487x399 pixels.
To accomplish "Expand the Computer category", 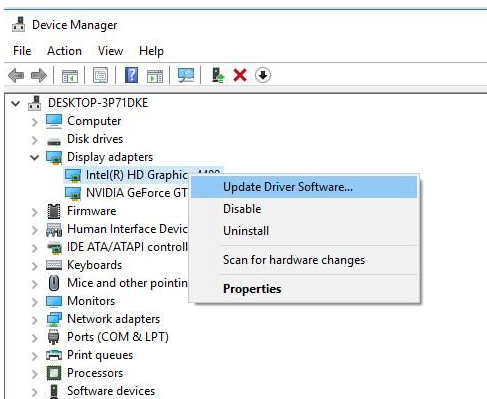I will click(x=34, y=122).
